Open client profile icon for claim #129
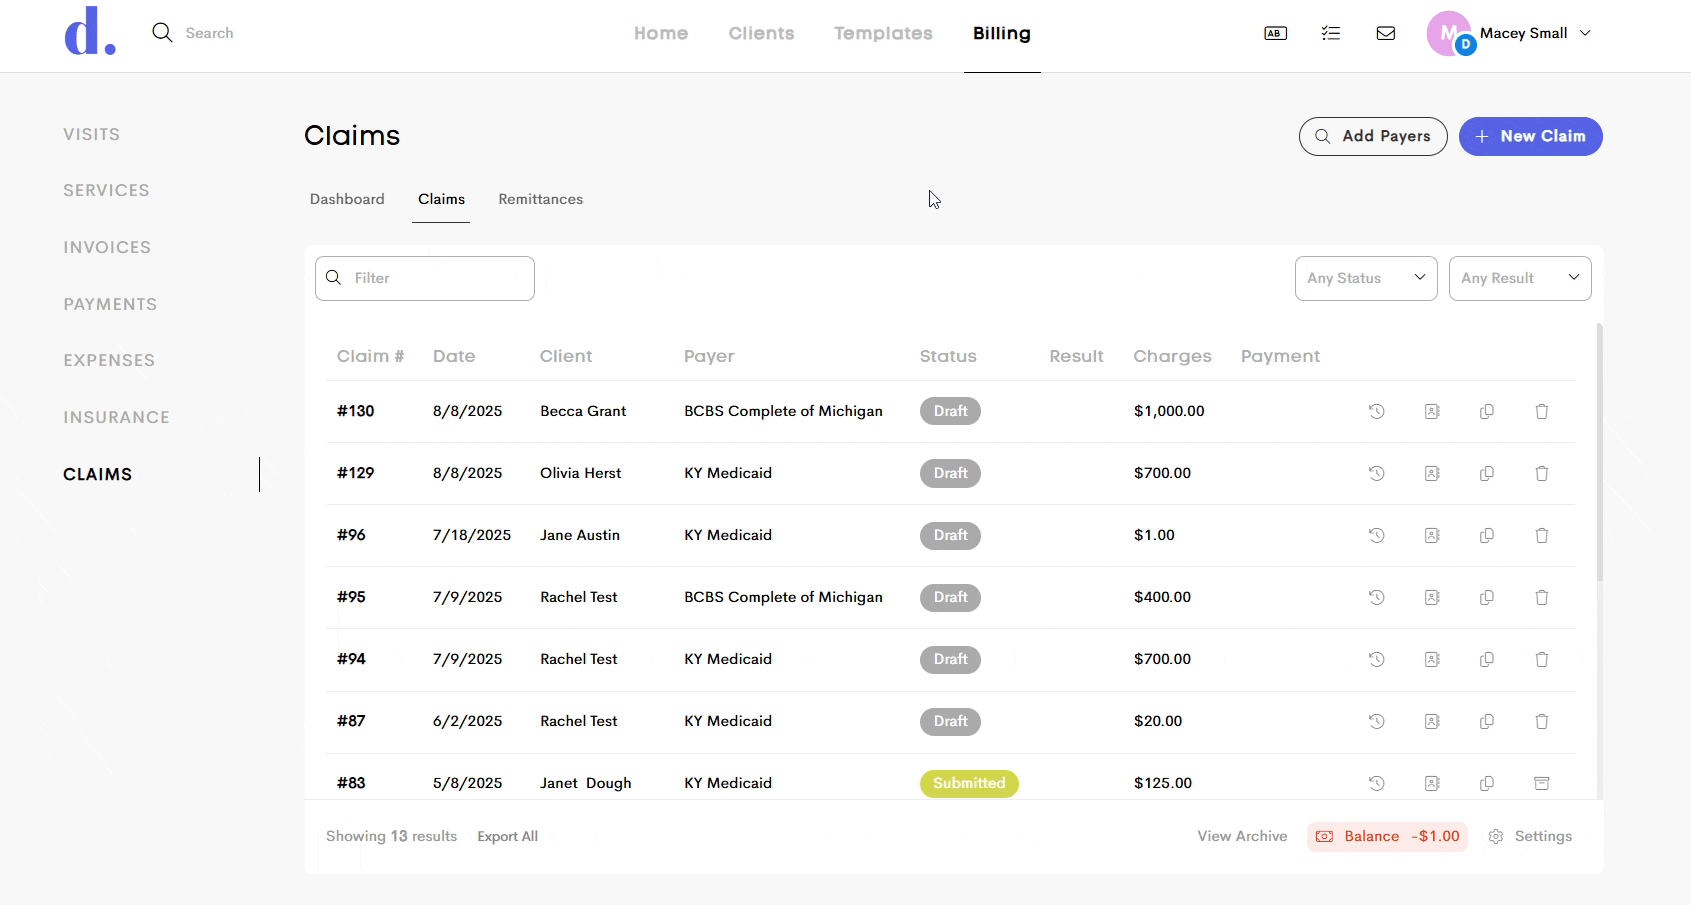The image size is (1691, 905). (1431, 473)
